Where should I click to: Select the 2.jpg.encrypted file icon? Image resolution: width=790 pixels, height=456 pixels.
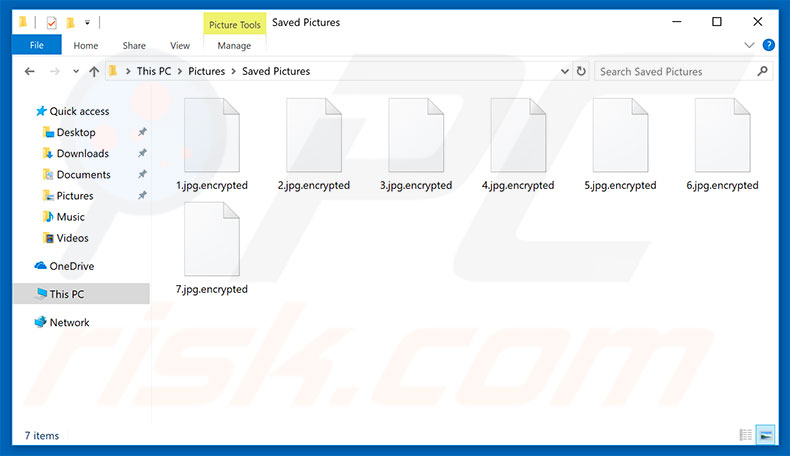(314, 135)
